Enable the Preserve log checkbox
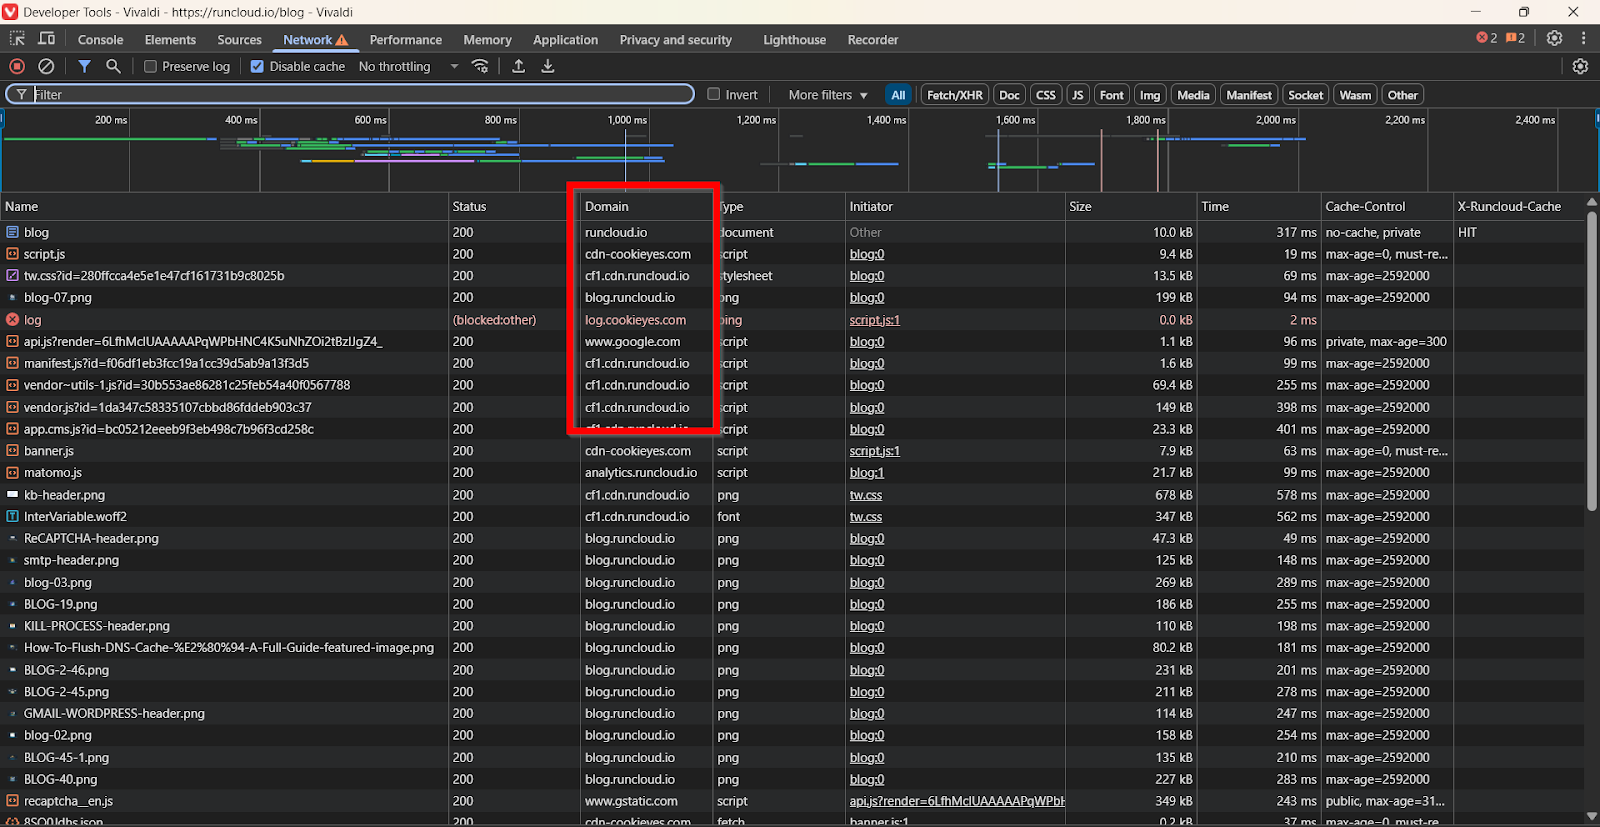Viewport: 1600px width, 827px height. click(x=151, y=67)
